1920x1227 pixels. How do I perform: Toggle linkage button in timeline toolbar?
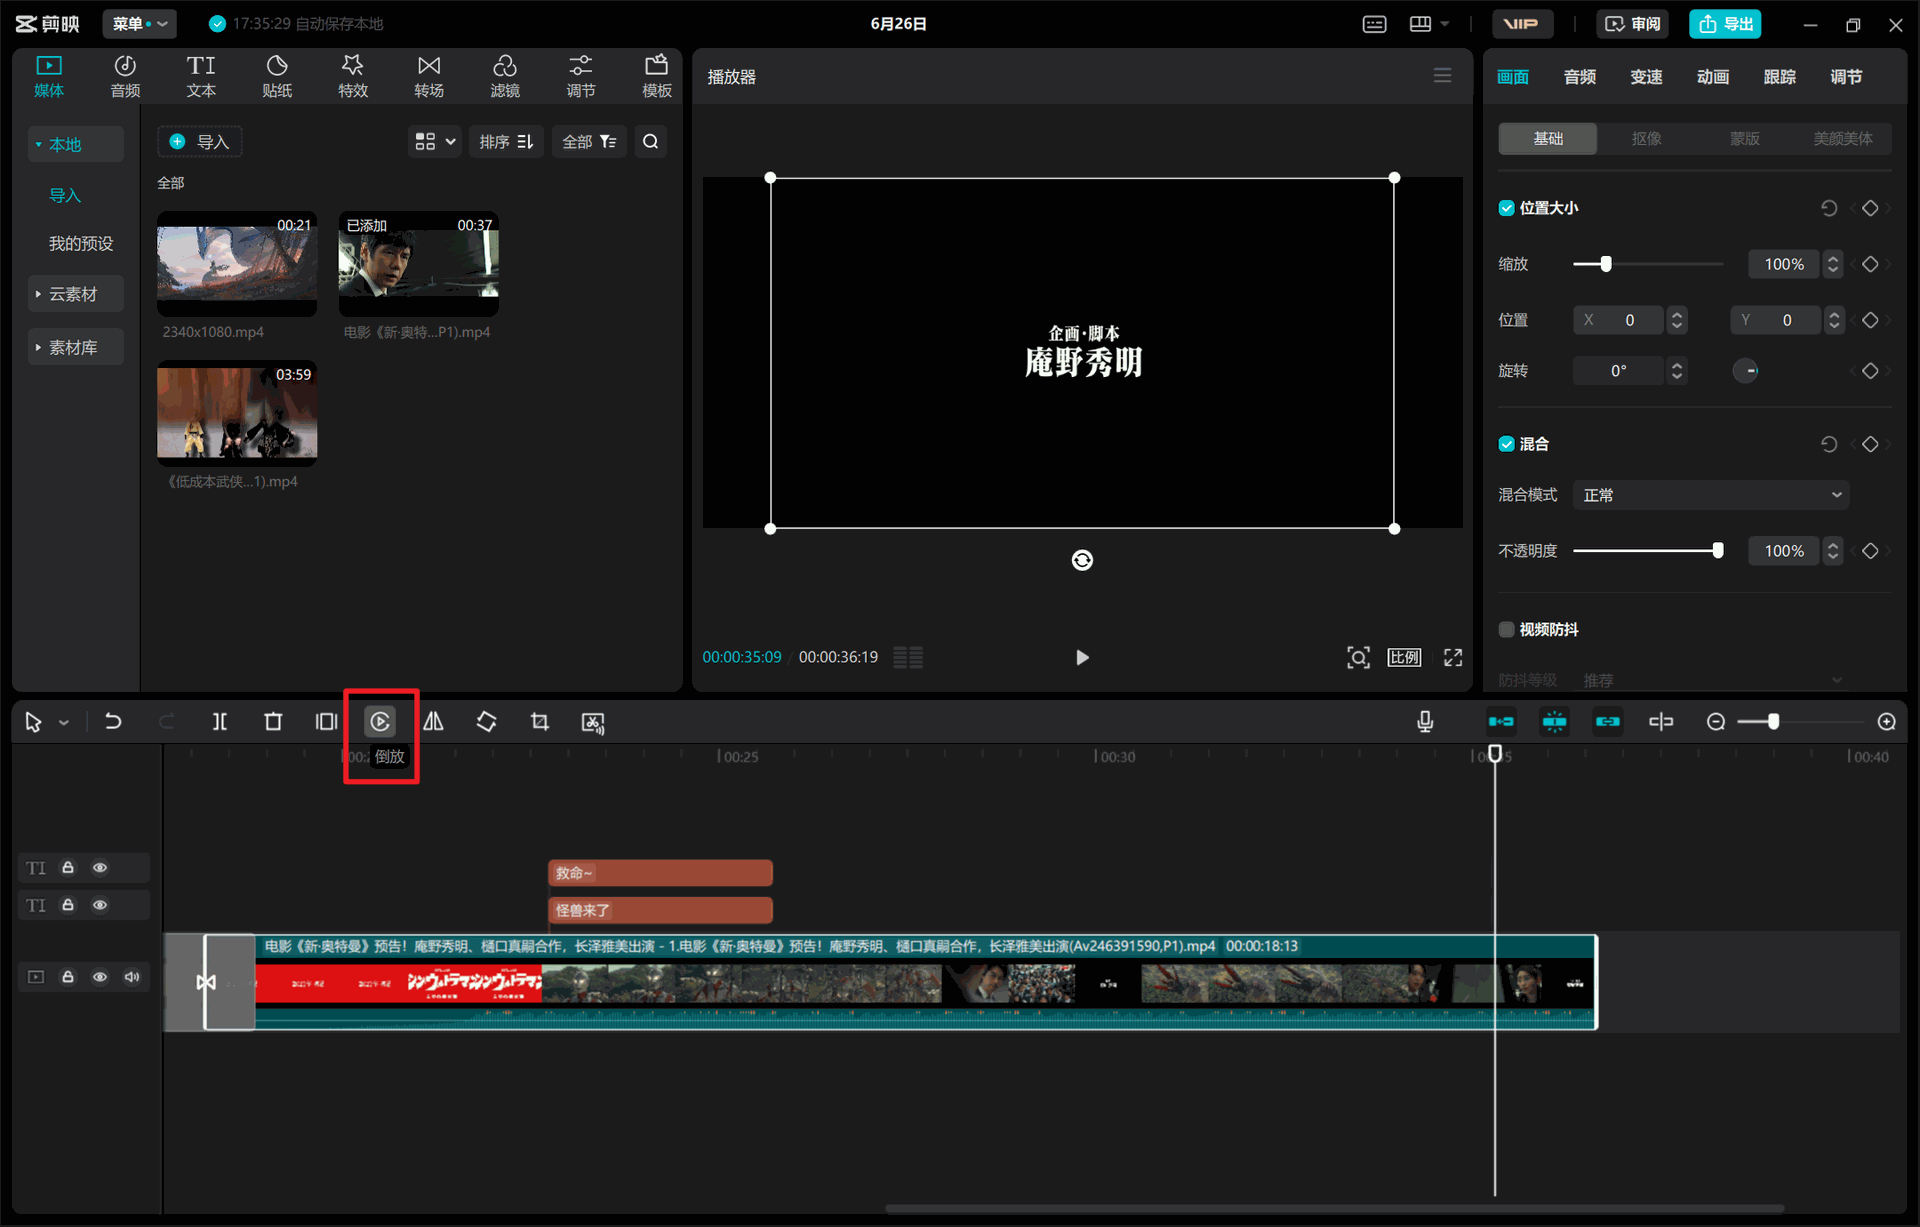pos(1607,721)
